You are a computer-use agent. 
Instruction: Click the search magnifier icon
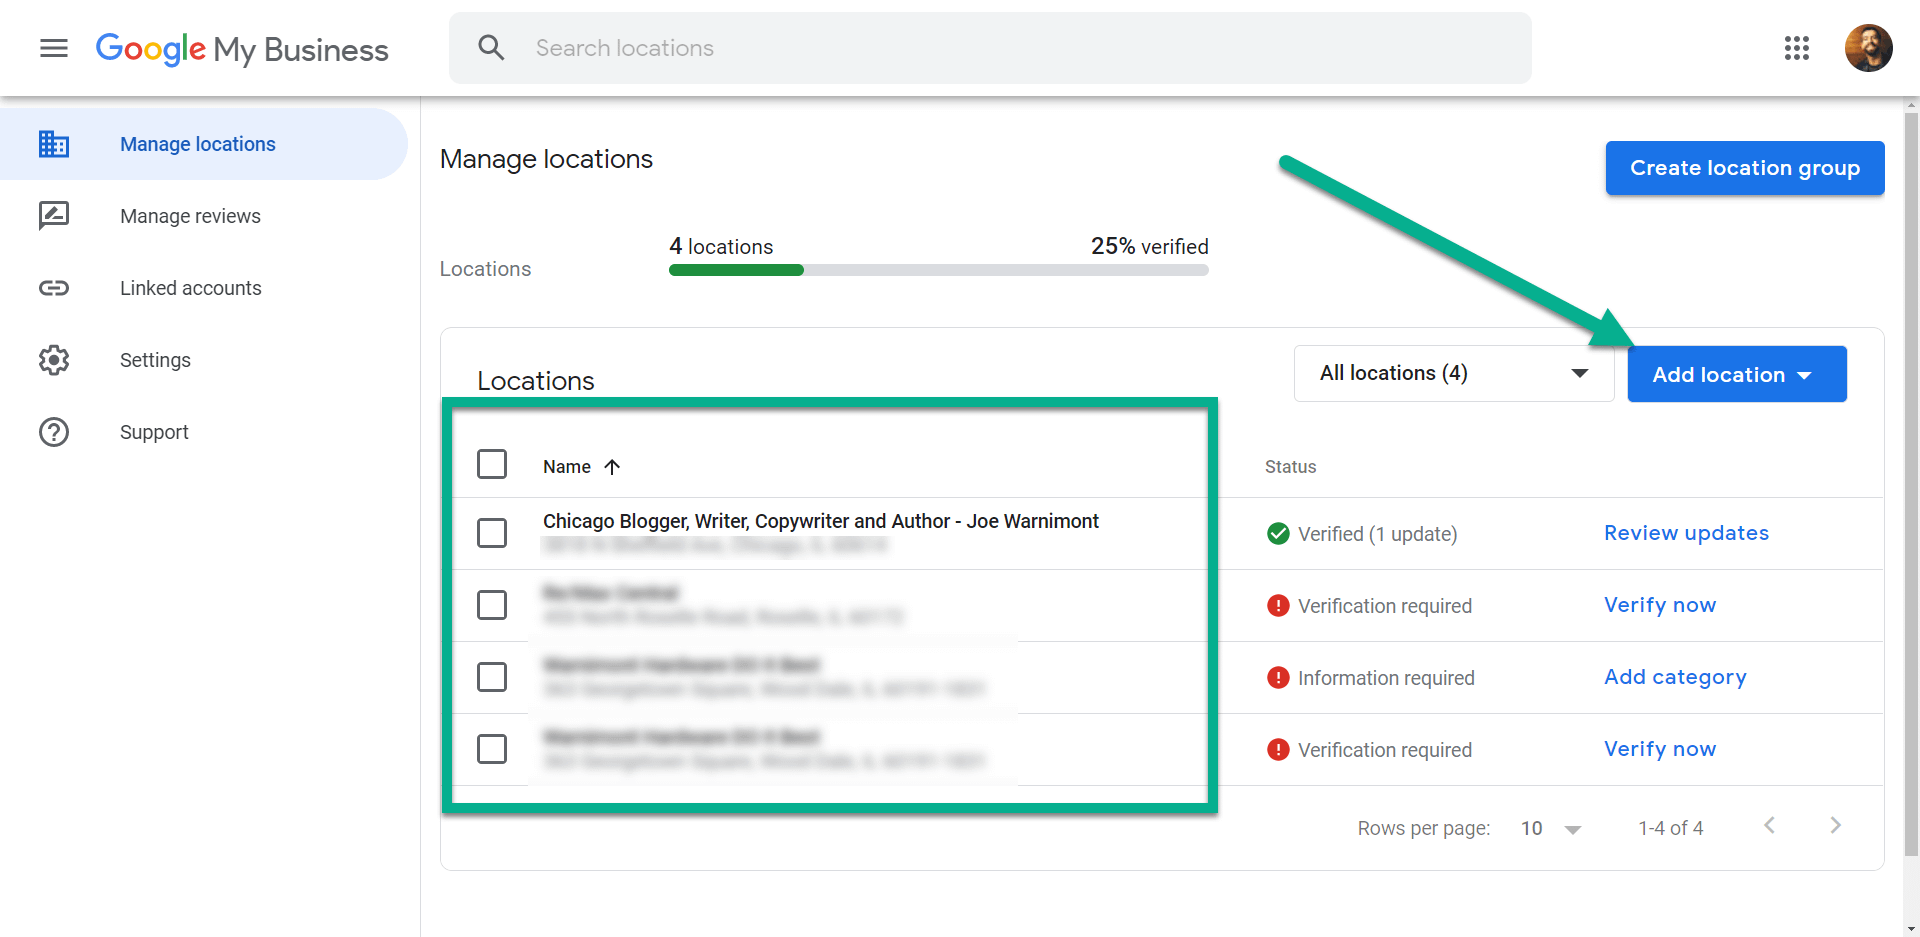pyautogui.click(x=491, y=47)
